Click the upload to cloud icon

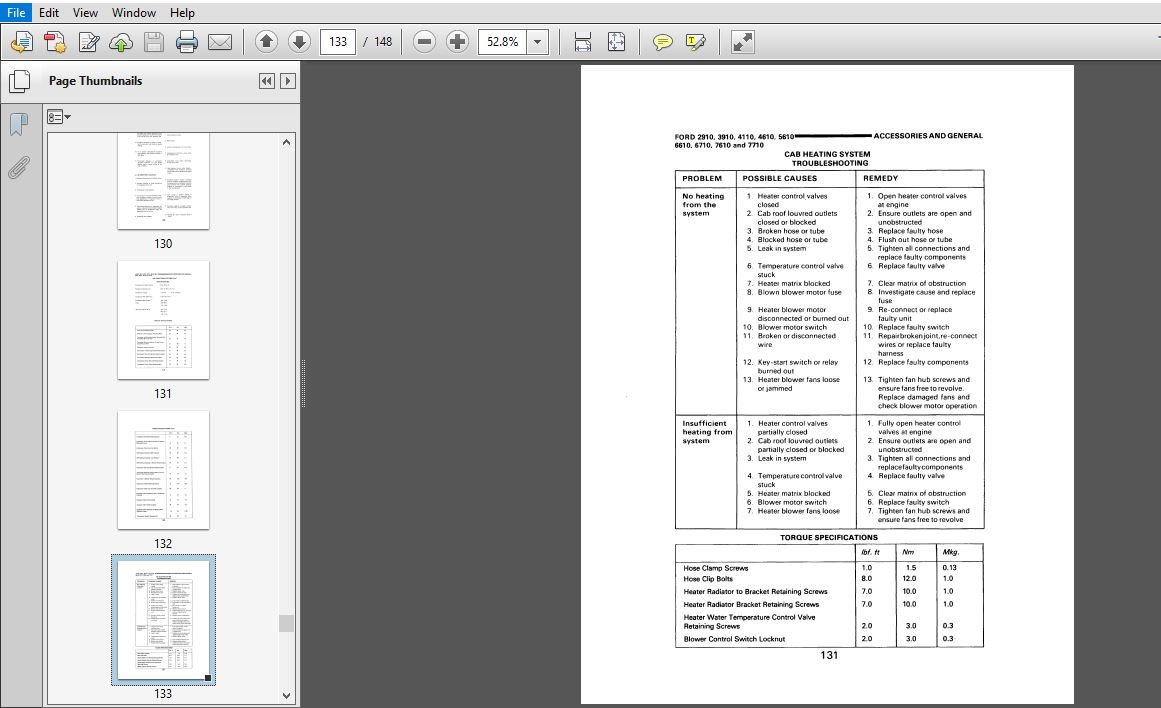(121, 42)
